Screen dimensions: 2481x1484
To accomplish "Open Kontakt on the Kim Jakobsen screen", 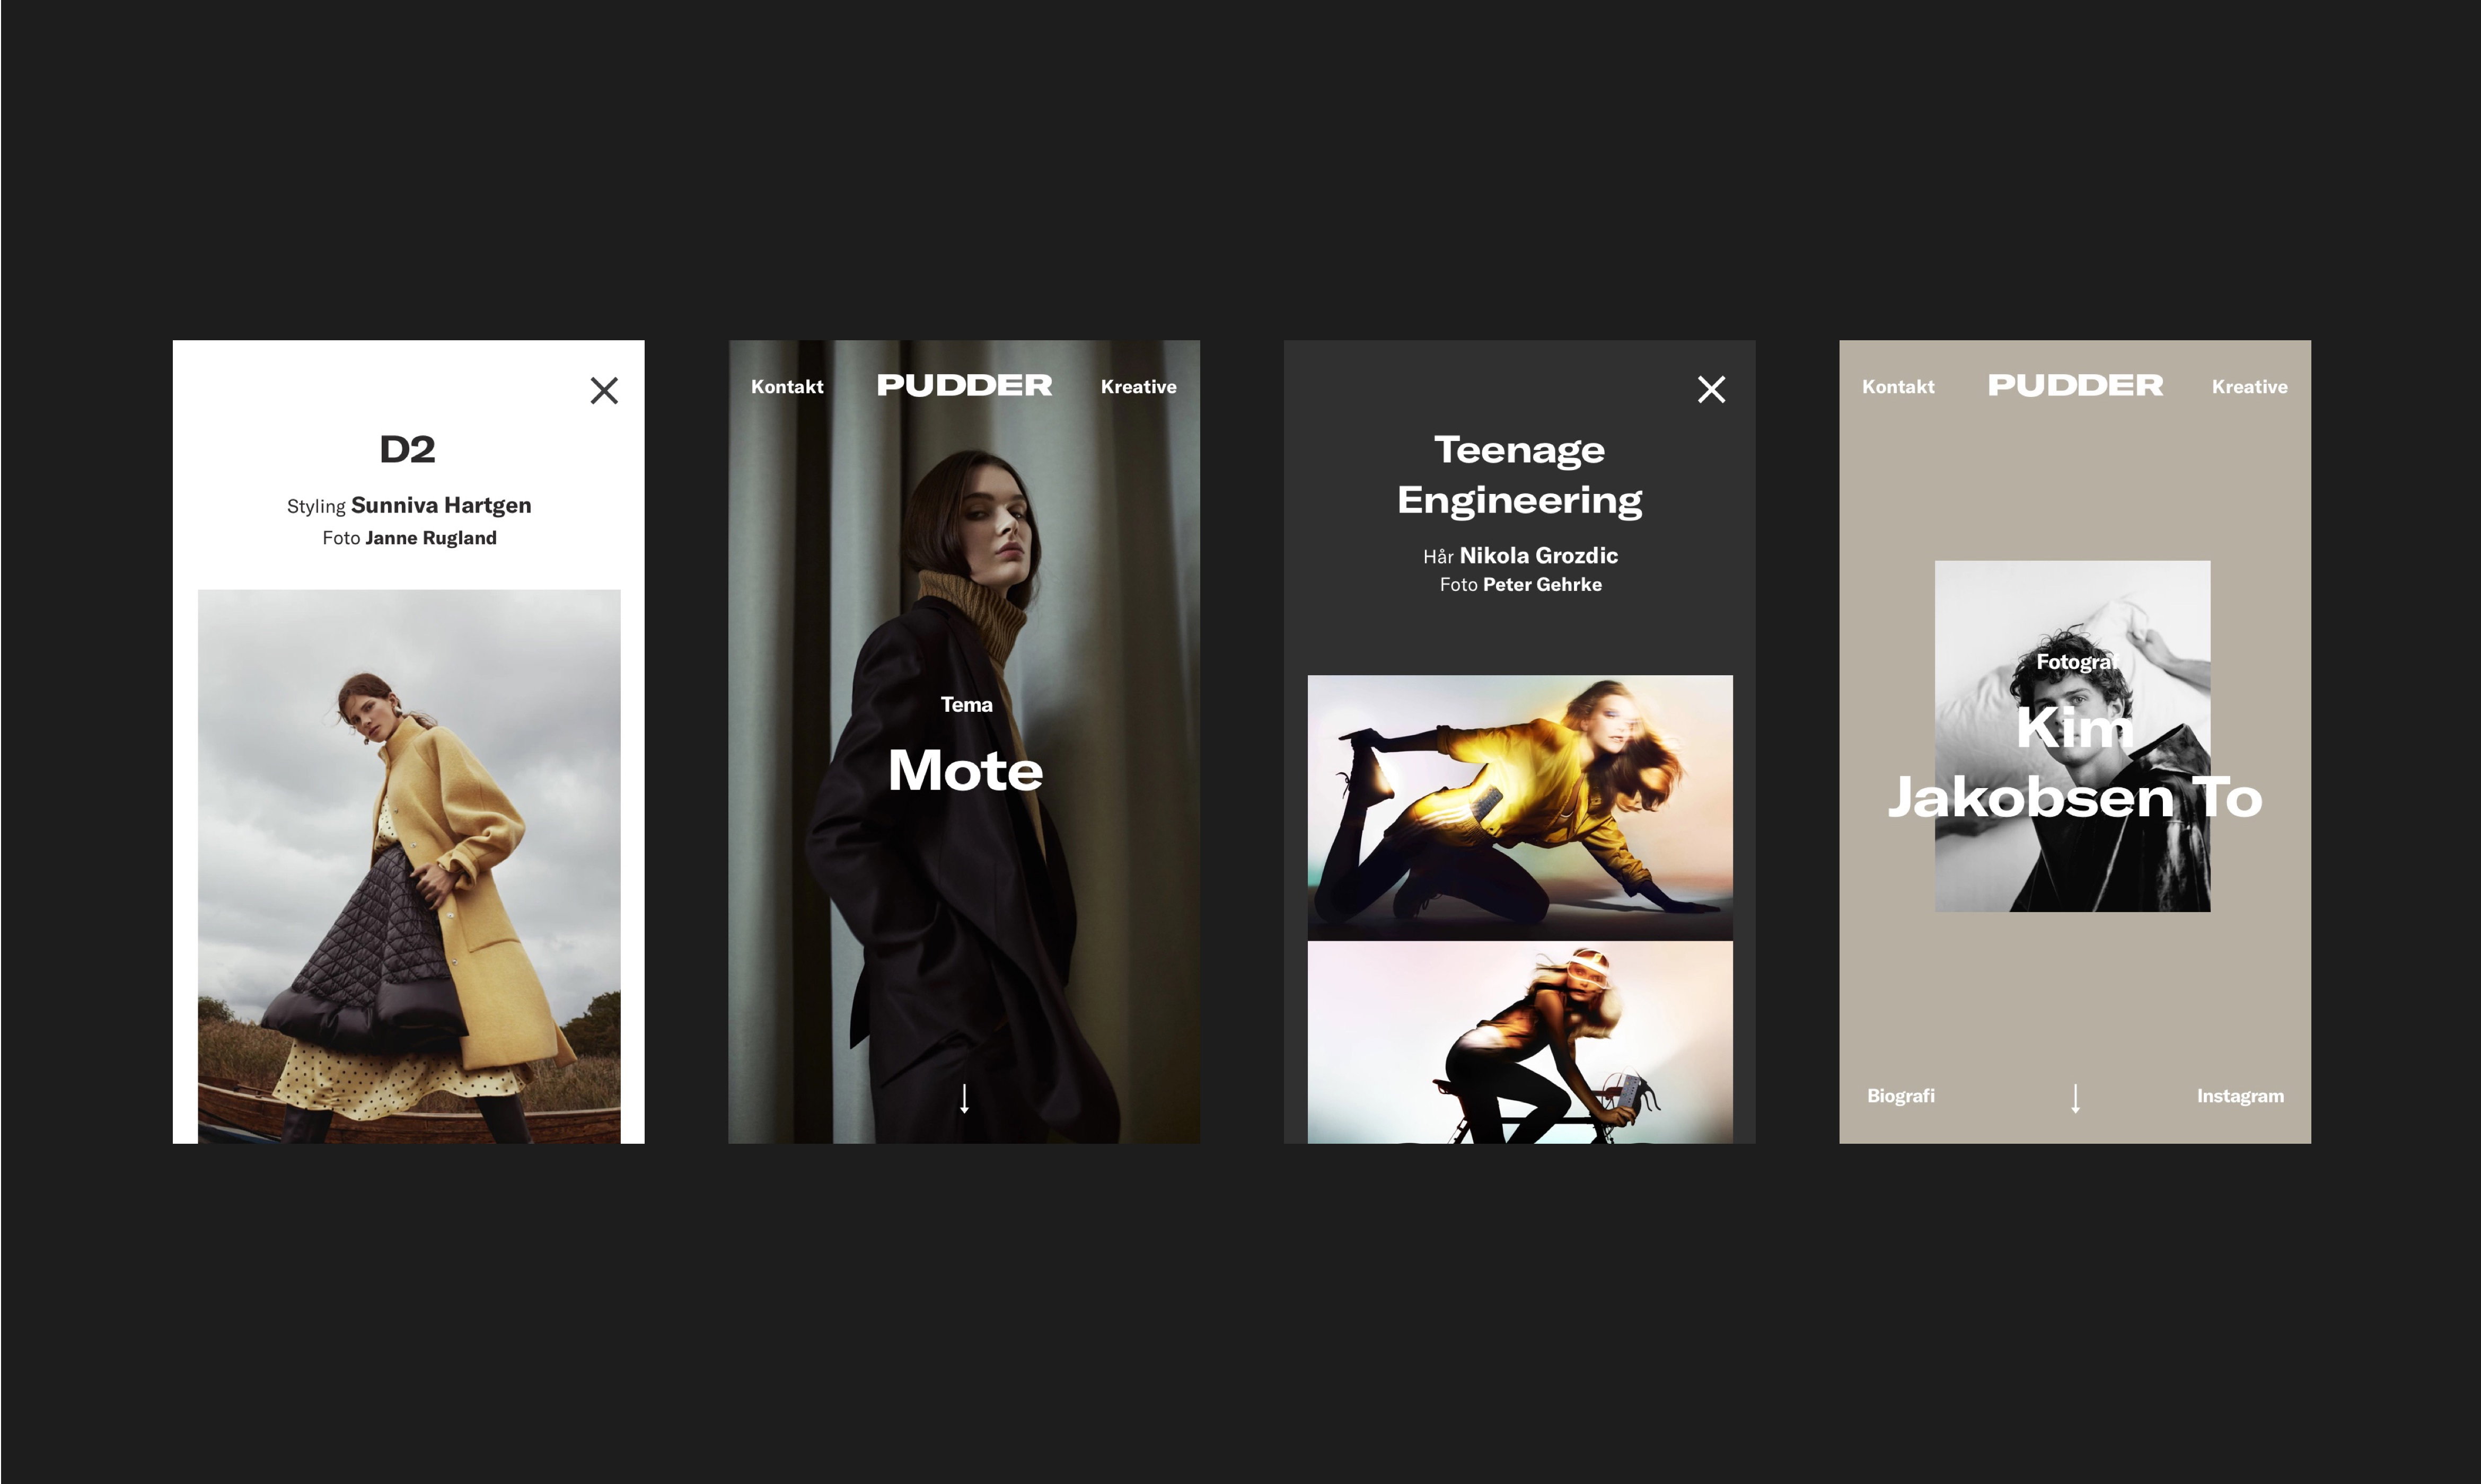I will [x=1898, y=387].
